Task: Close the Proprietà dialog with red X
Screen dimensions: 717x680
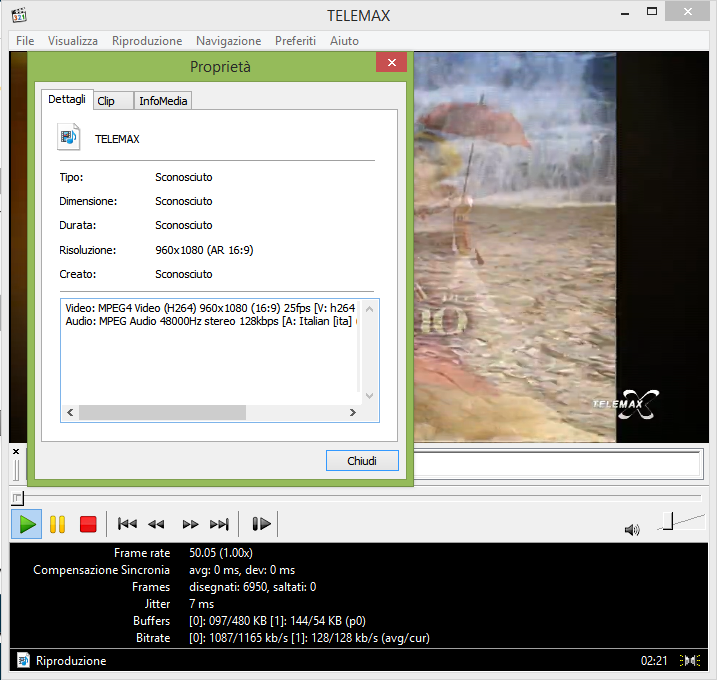Action: click(391, 62)
